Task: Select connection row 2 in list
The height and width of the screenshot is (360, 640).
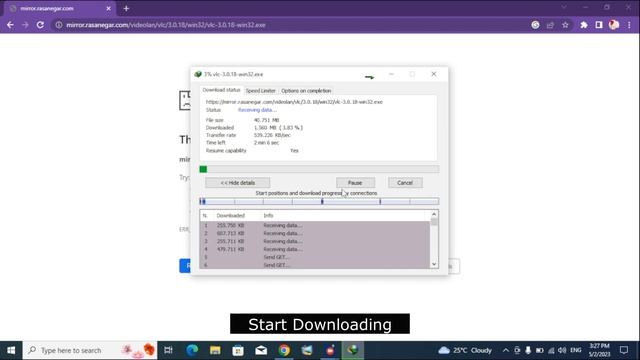Action: click(314, 233)
